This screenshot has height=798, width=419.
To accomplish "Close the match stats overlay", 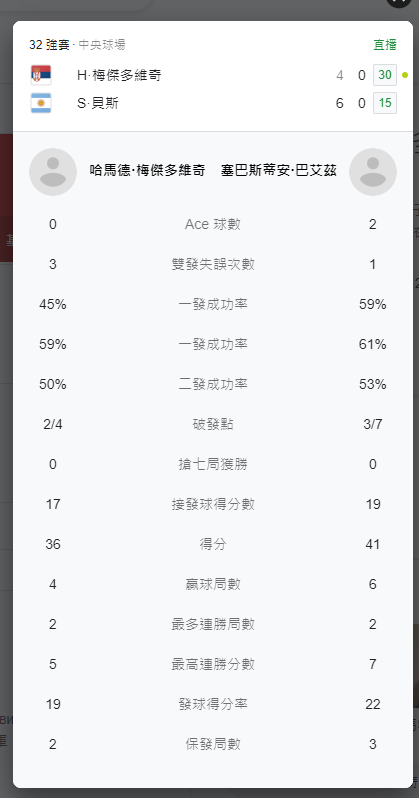I will [x=399, y=2].
